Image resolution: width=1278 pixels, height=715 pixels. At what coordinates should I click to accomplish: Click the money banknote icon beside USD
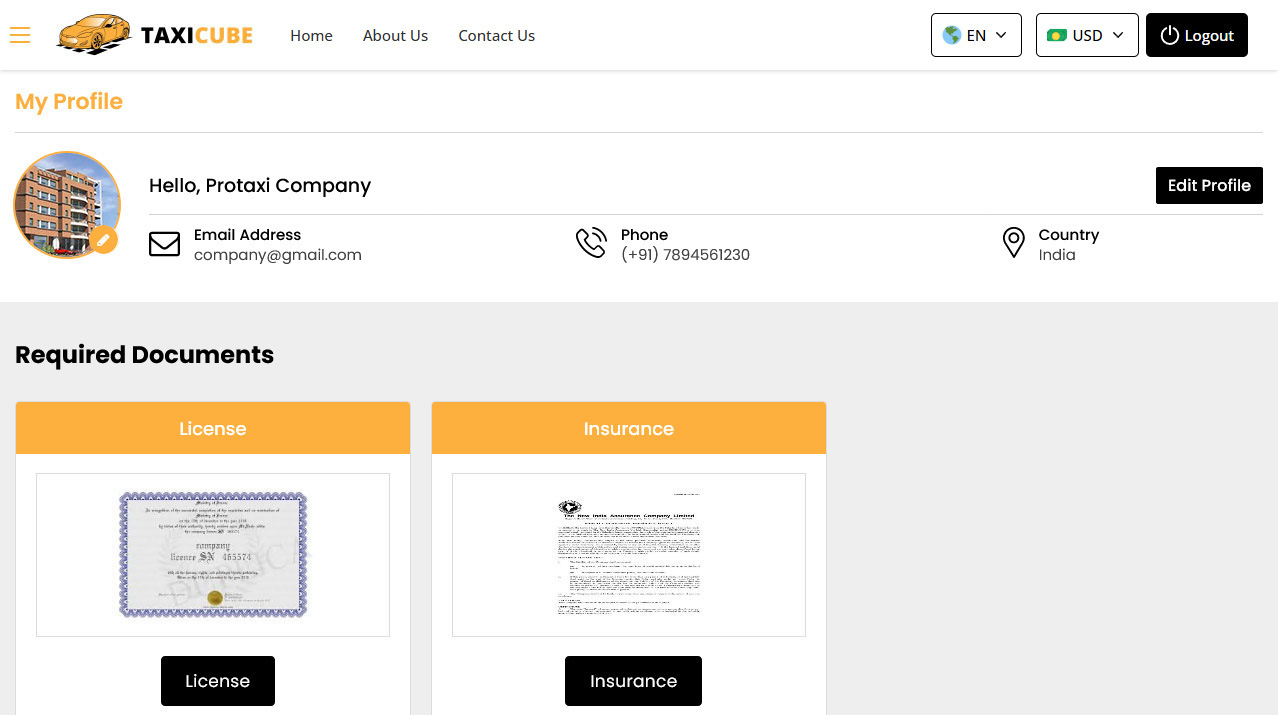tap(1057, 34)
